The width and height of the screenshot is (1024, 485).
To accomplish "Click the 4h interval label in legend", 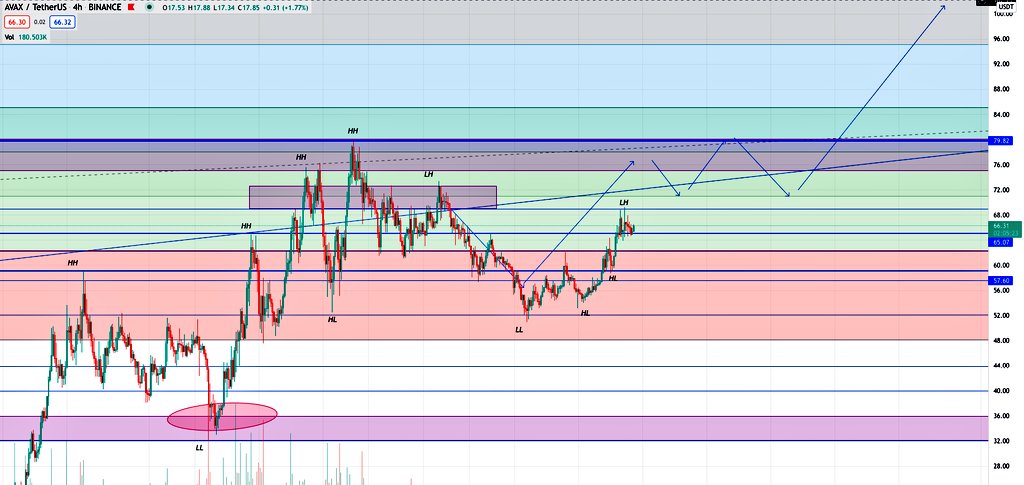I will pos(78,7).
